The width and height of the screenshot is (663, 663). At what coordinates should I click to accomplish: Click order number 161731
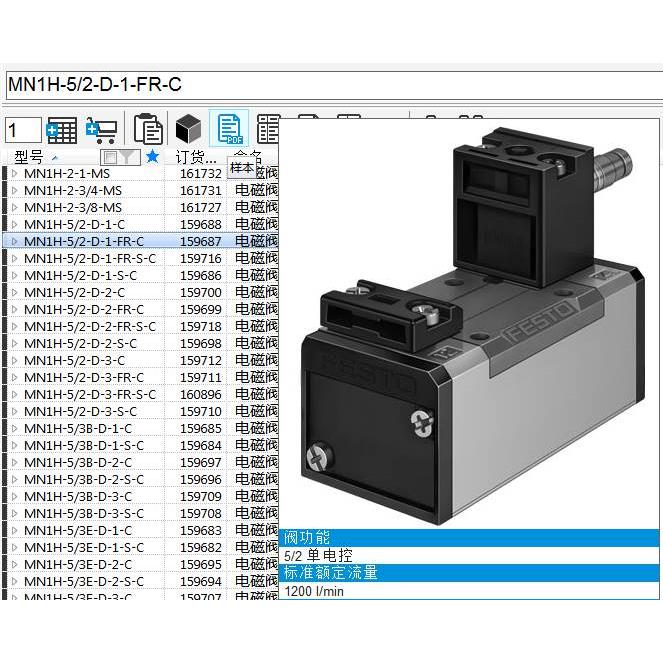click(201, 191)
